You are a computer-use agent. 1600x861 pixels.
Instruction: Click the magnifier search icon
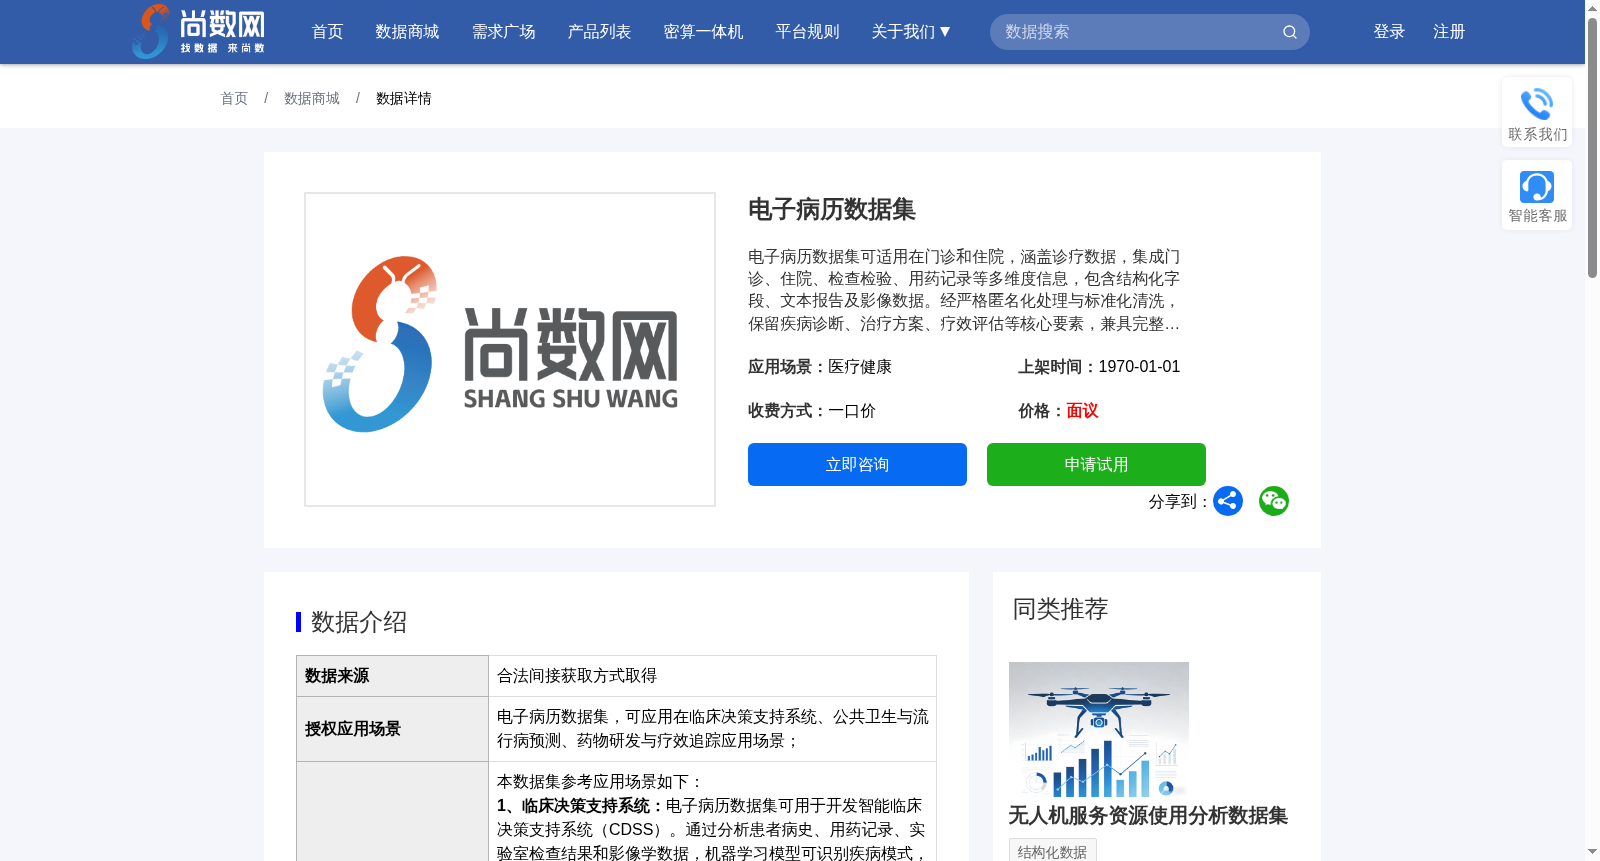pyautogui.click(x=1290, y=32)
